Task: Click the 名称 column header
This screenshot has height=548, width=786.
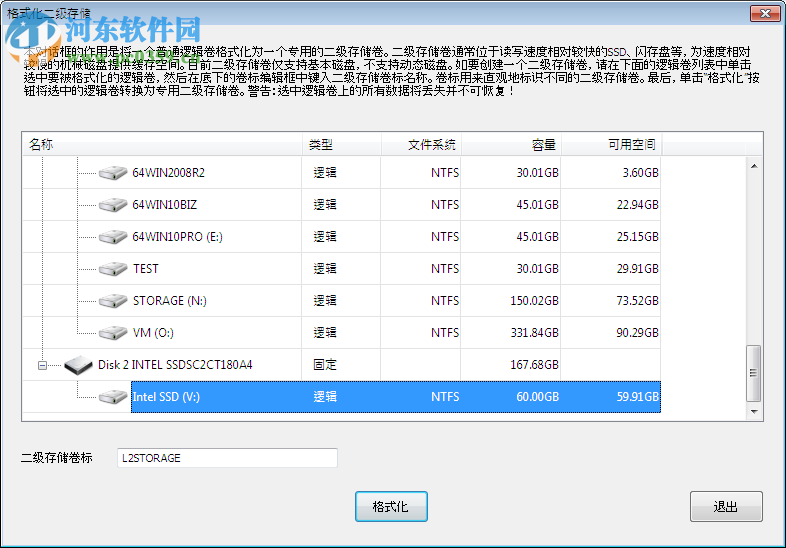Action: 162,145
